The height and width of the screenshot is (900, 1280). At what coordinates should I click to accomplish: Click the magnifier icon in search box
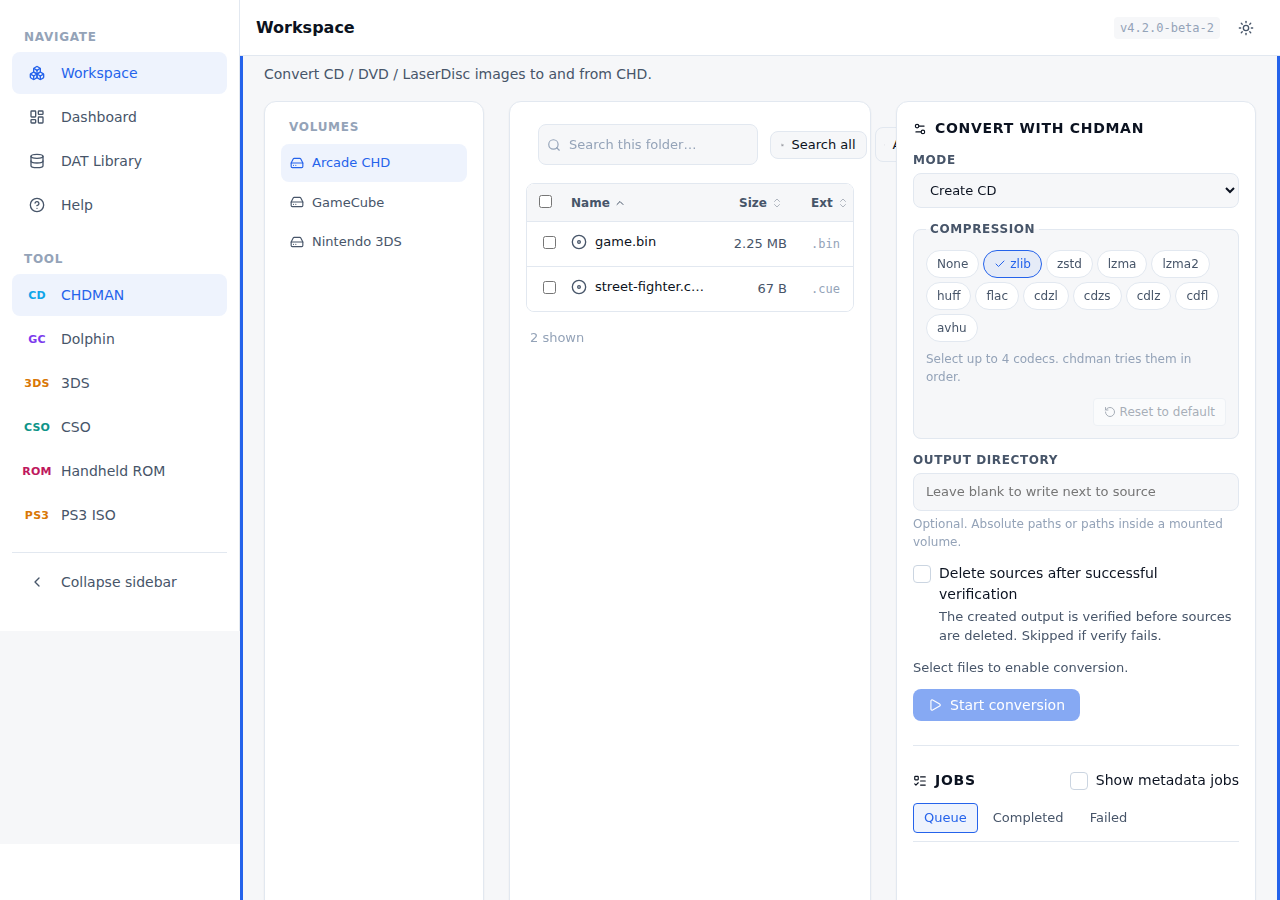tap(555, 145)
